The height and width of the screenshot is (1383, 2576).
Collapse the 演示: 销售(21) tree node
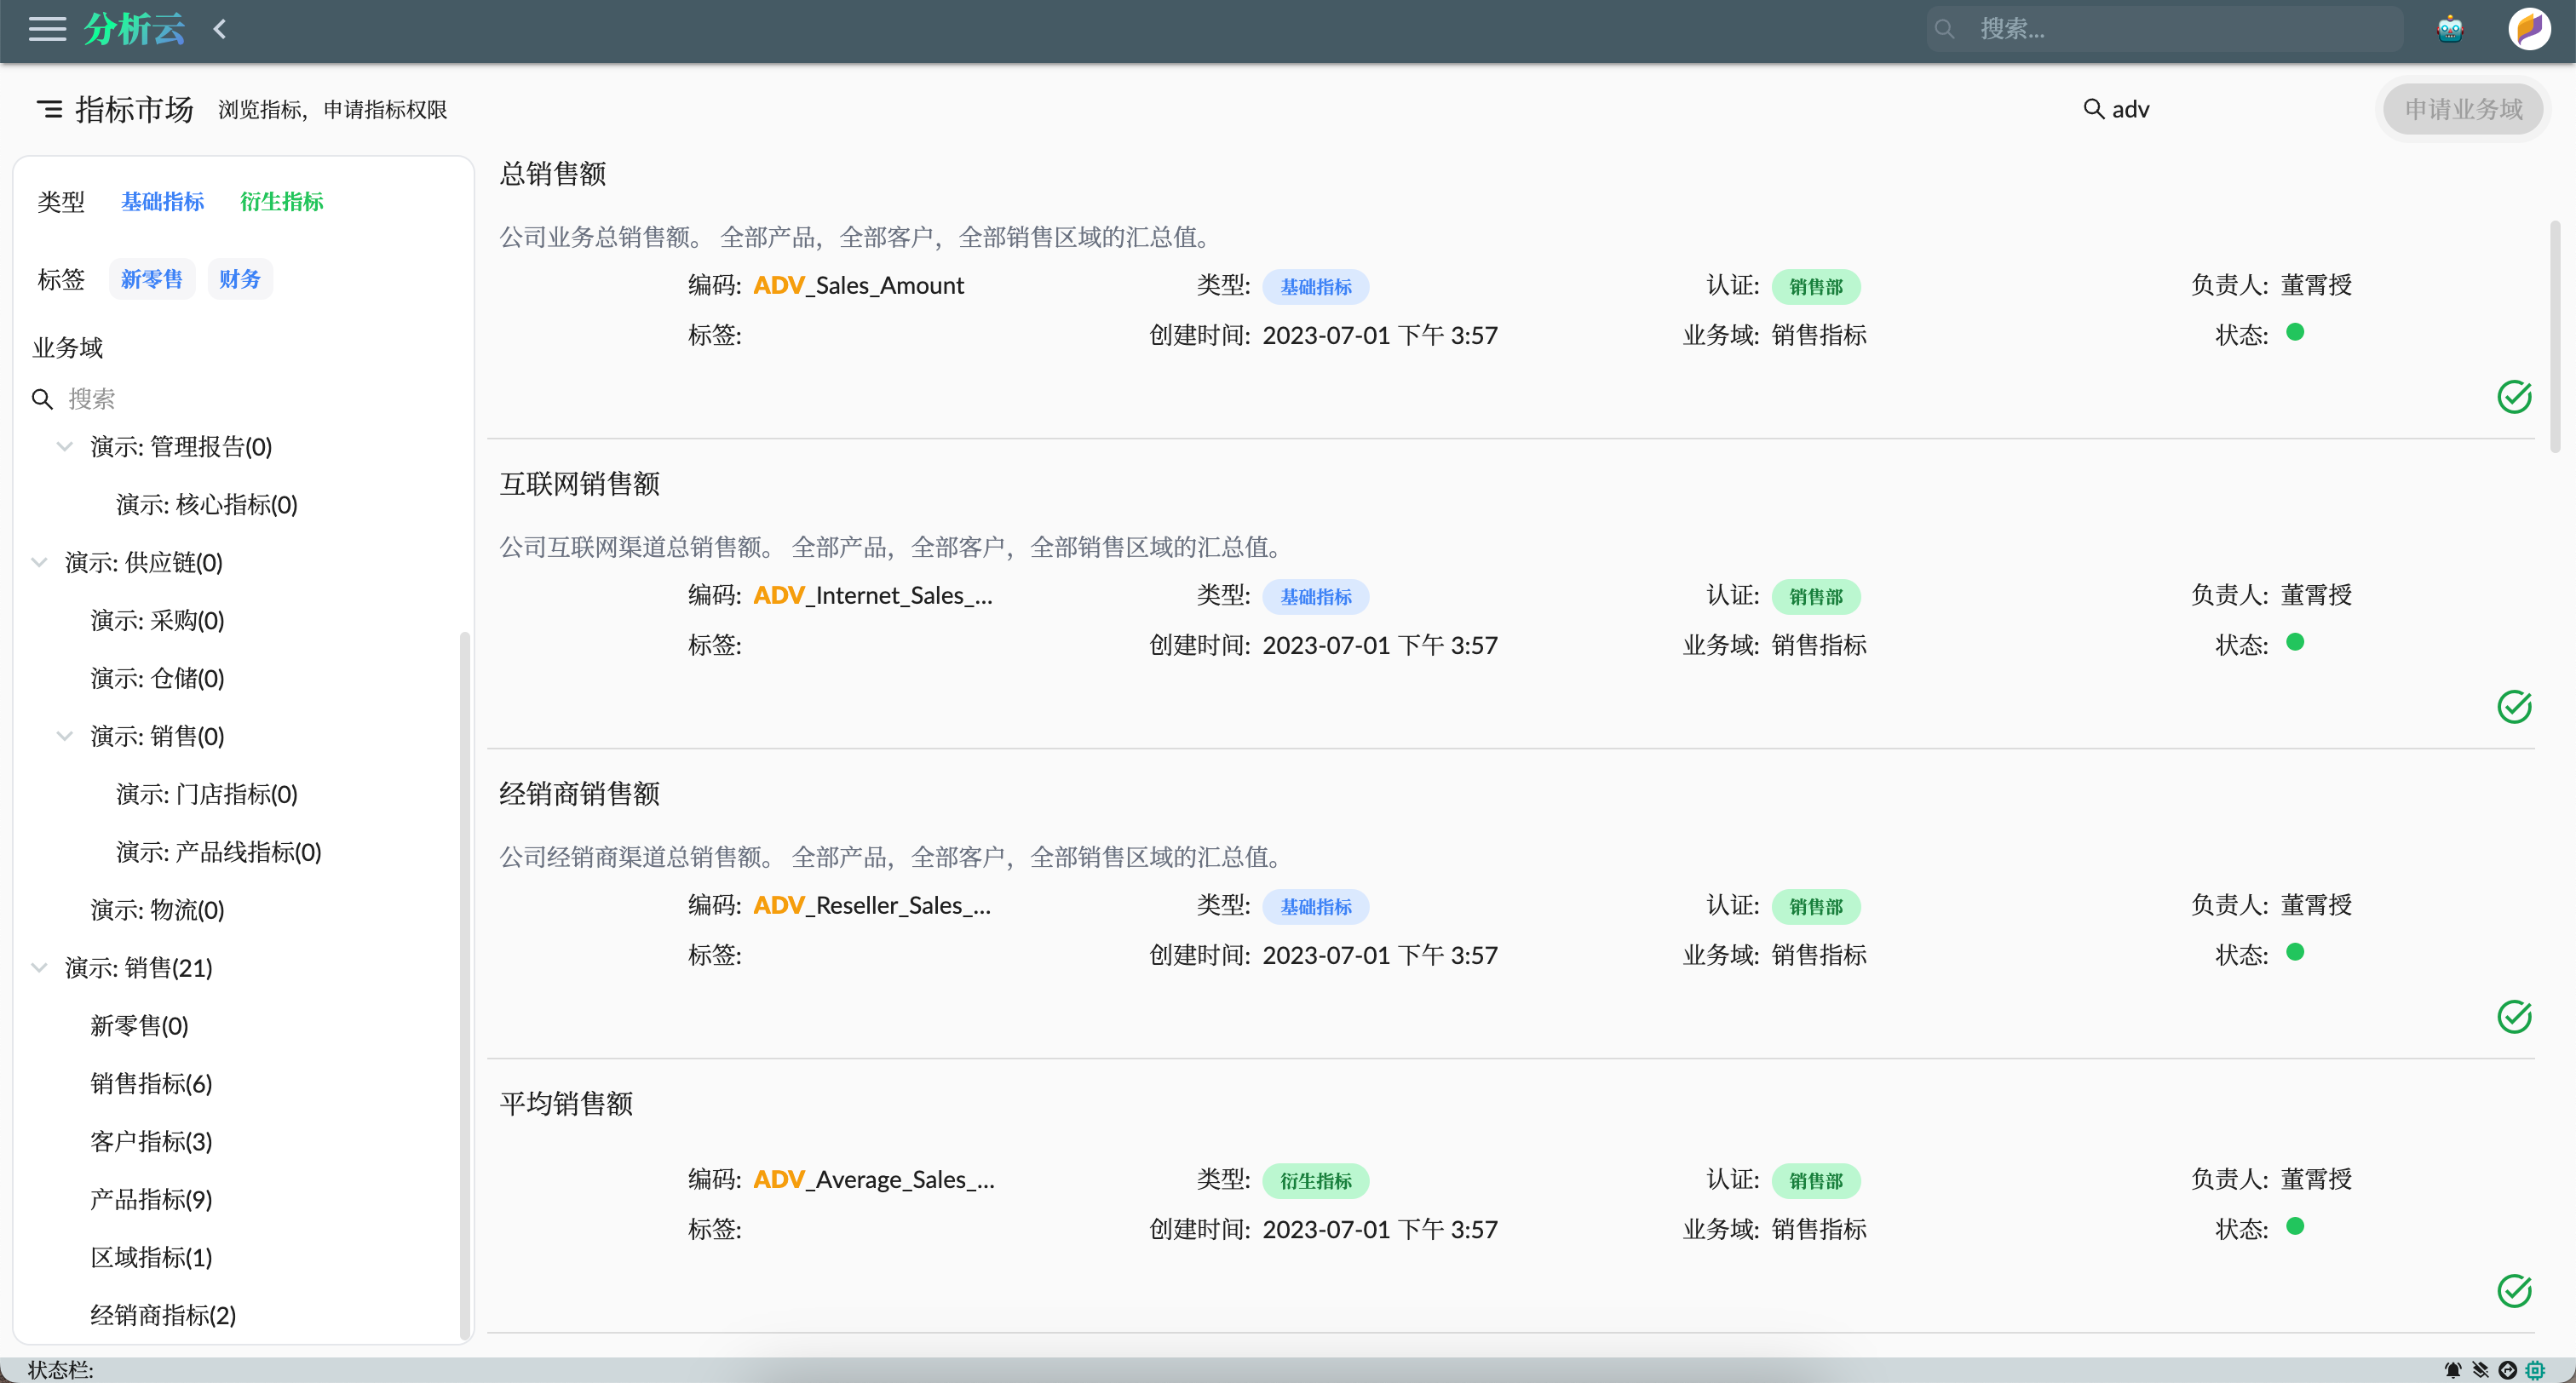(x=39, y=967)
